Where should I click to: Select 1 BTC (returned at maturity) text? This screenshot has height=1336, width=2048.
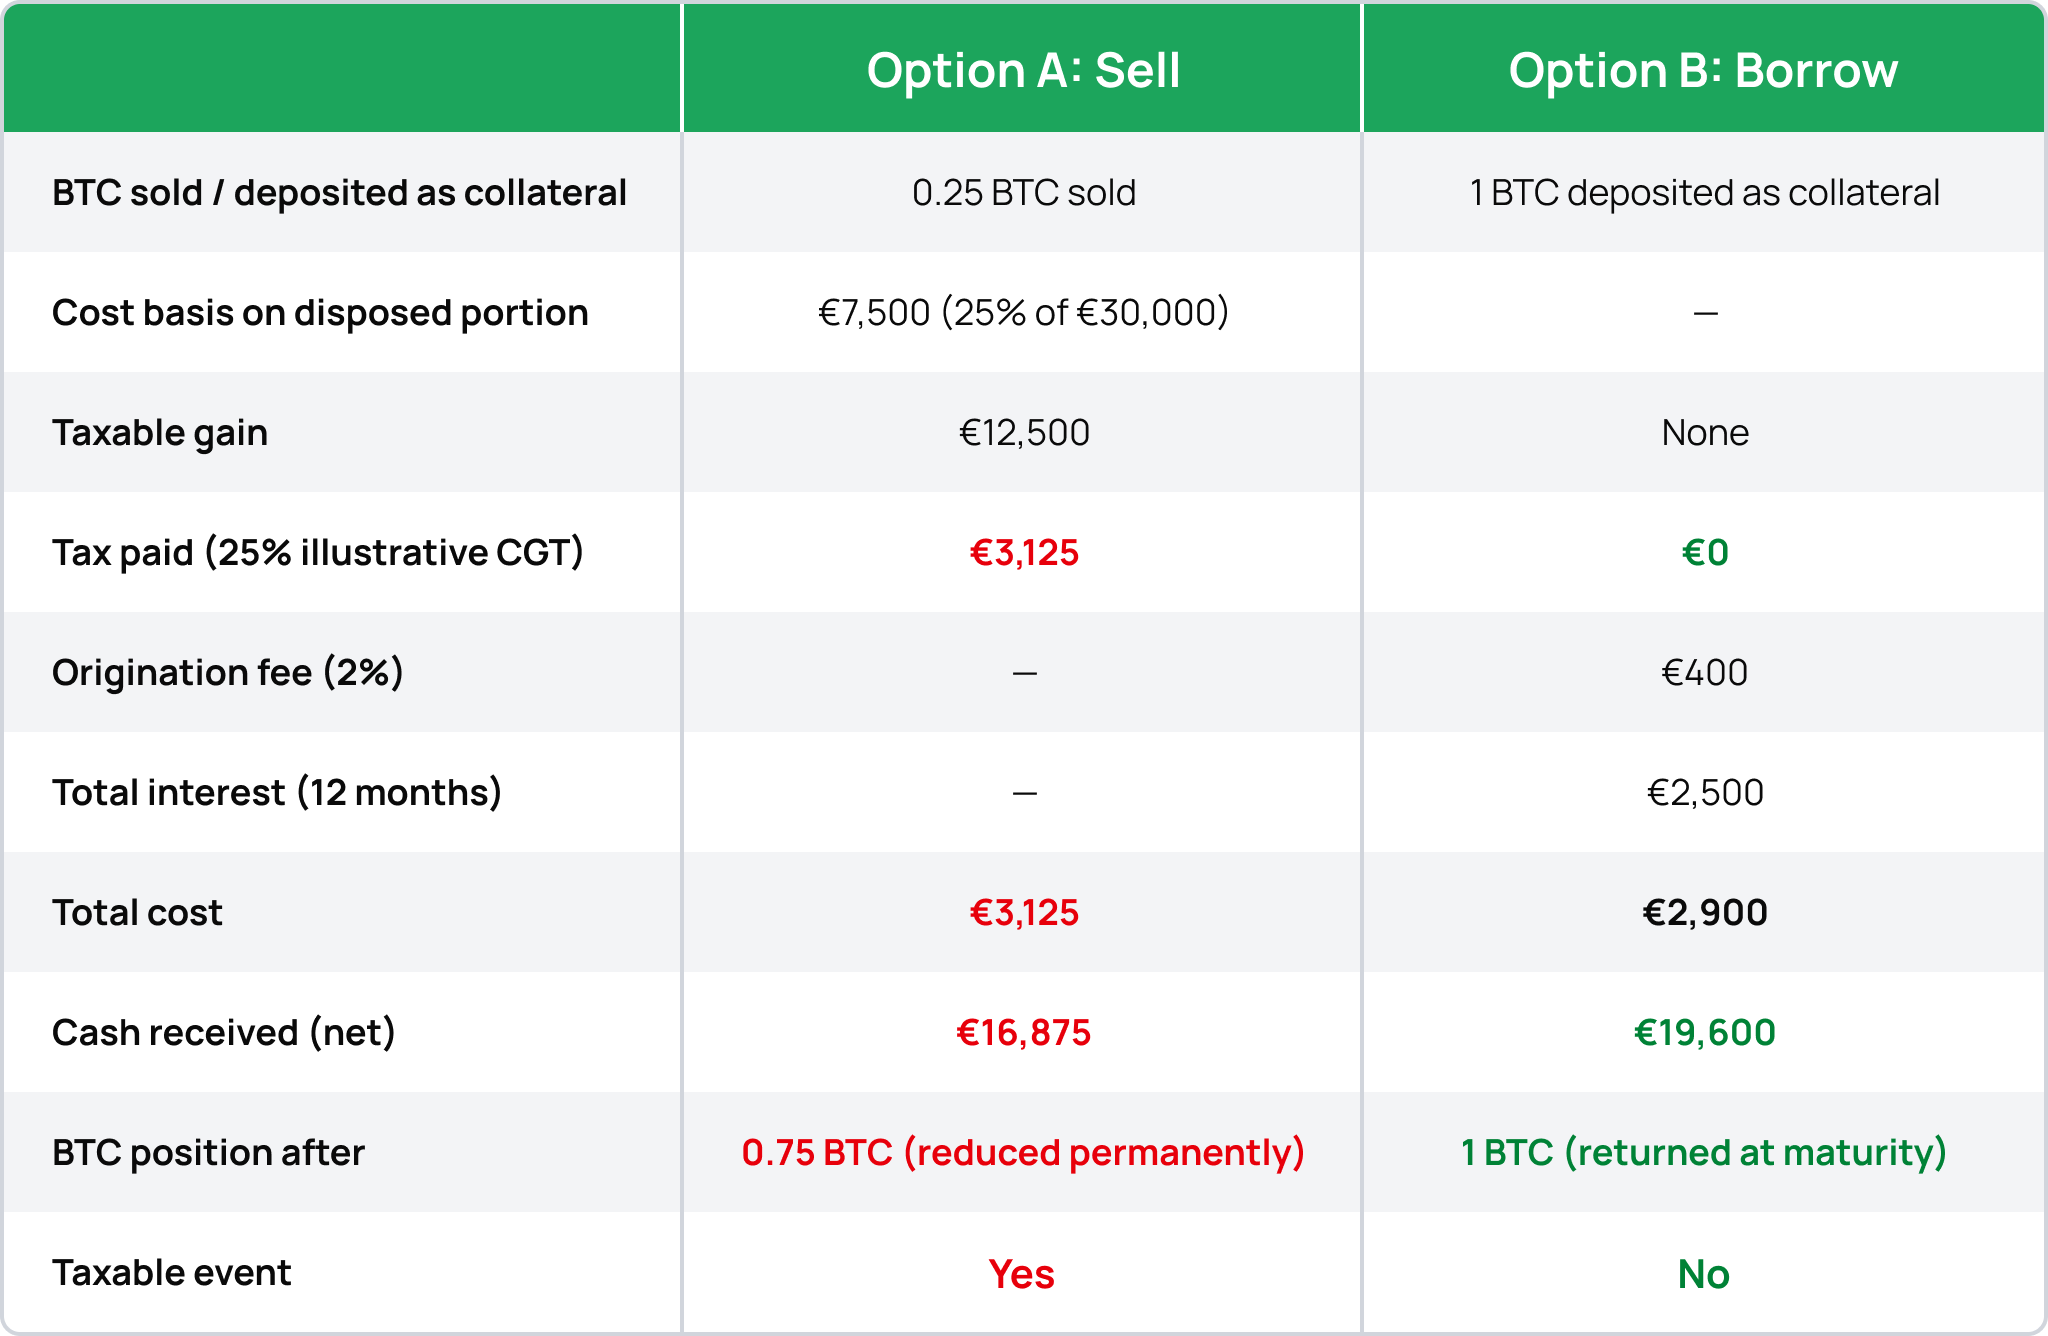point(1704,1153)
